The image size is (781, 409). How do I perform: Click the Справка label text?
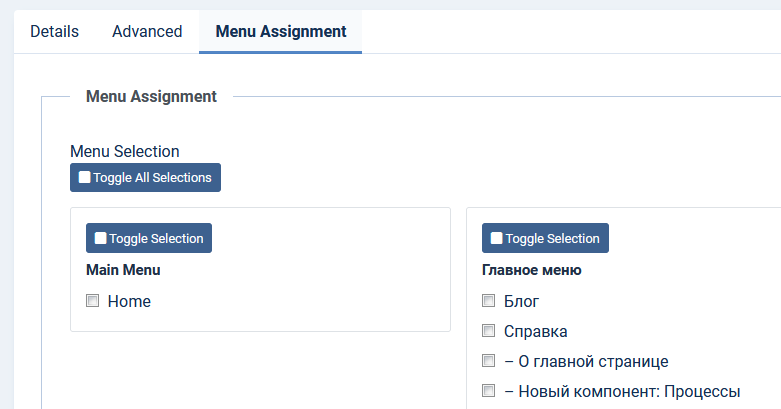(535, 331)
